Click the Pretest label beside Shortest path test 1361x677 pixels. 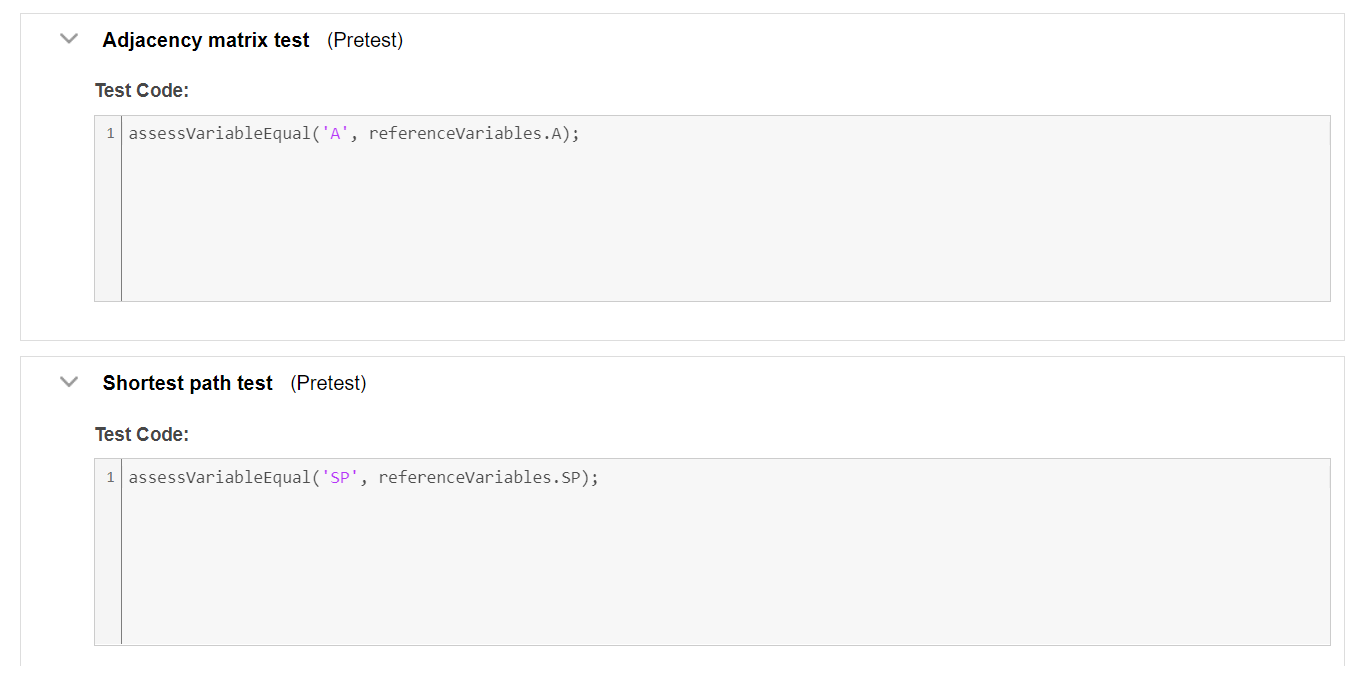tap(328, 383)
